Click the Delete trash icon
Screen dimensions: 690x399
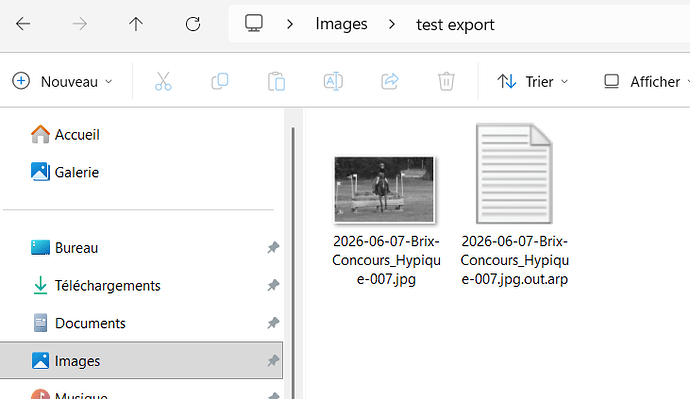[446, 81]
